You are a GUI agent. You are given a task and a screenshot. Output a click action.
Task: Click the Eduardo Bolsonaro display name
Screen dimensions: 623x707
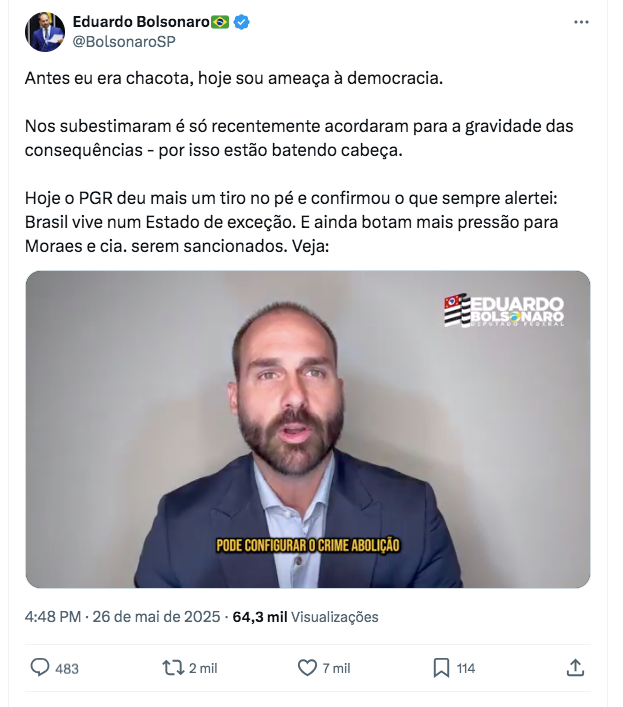coord(141,22)
